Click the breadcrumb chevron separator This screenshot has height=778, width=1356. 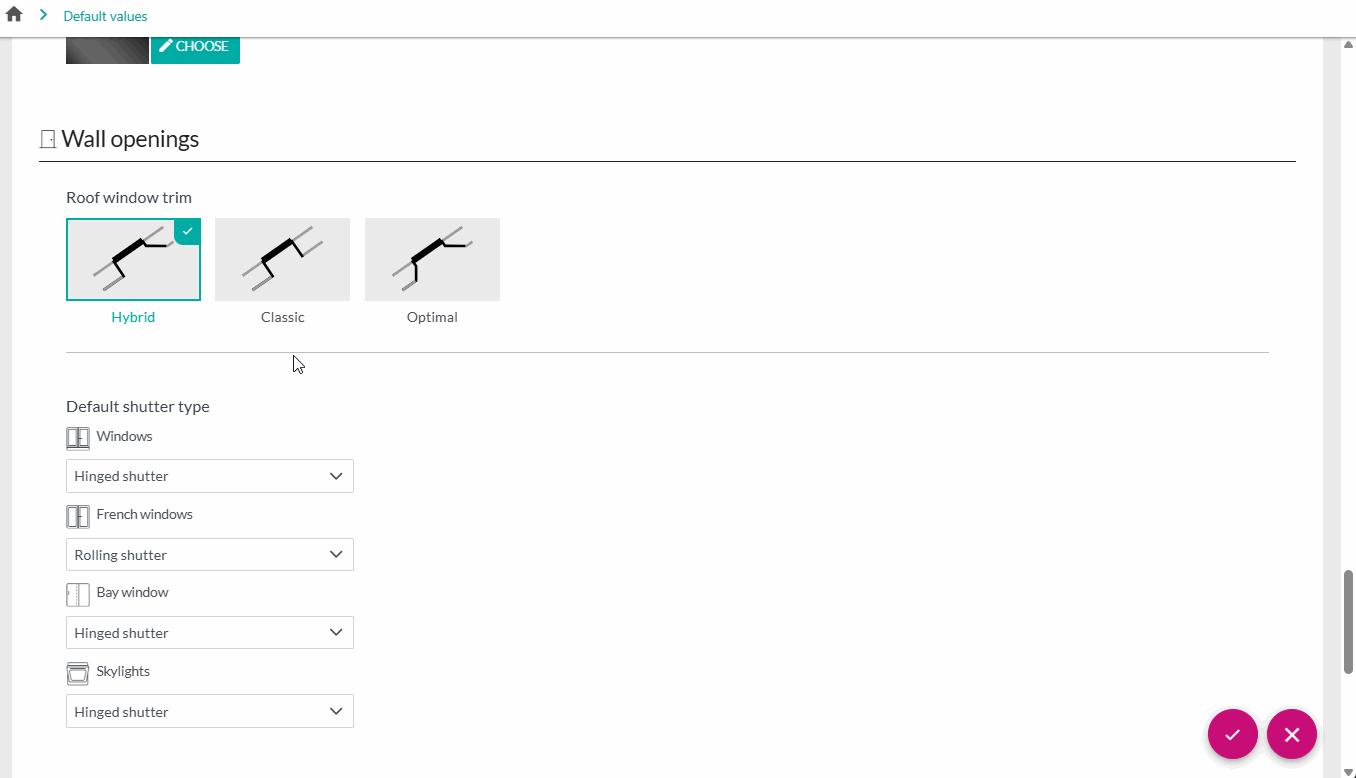(x=43, y=15)
